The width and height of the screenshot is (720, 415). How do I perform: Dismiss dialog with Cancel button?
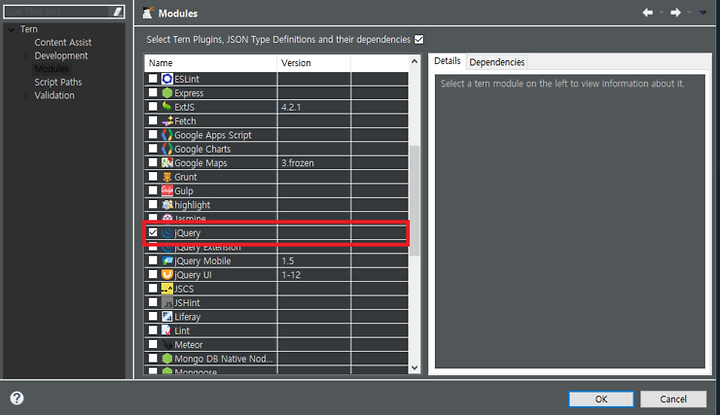[673, 399]
